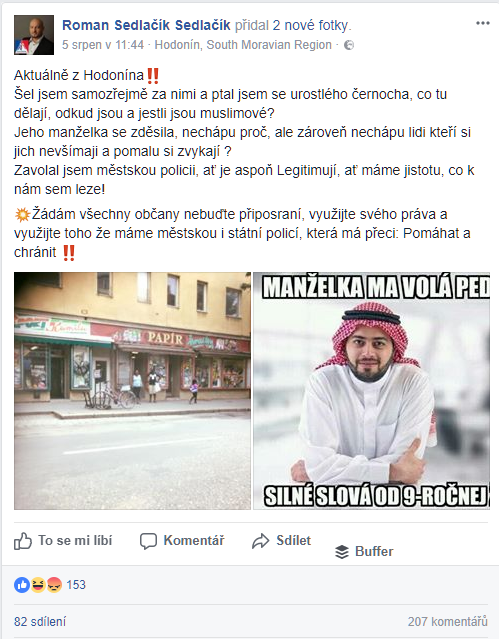The width and height of the screenshot is (499, 639).
Task: Open the meme image of man in keffiyeh
Action: coord(371,391)
